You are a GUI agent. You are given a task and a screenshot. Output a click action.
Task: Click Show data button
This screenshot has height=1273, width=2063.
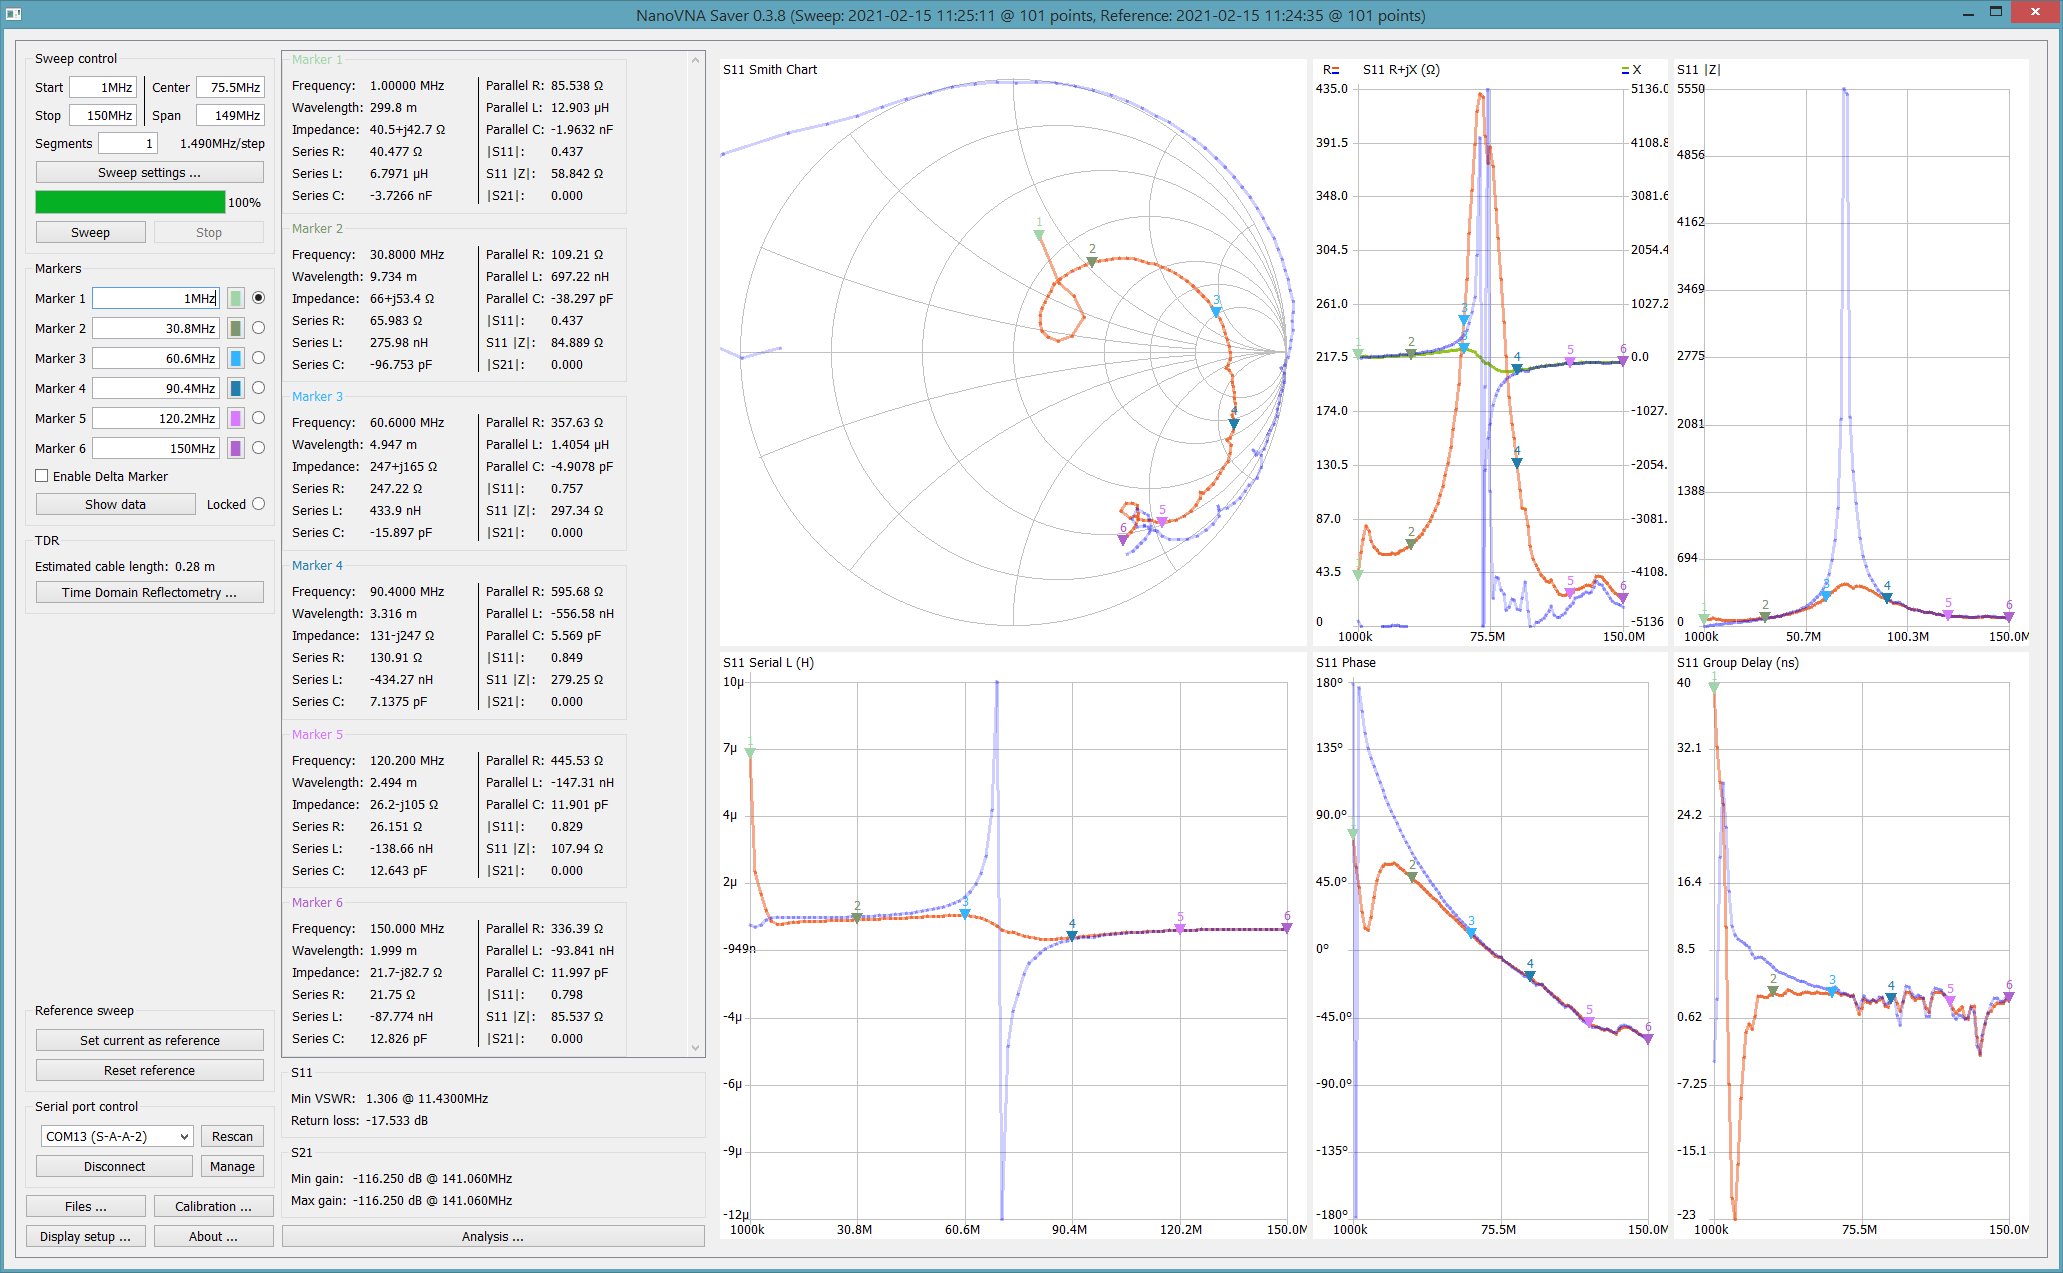click(115, 504)
